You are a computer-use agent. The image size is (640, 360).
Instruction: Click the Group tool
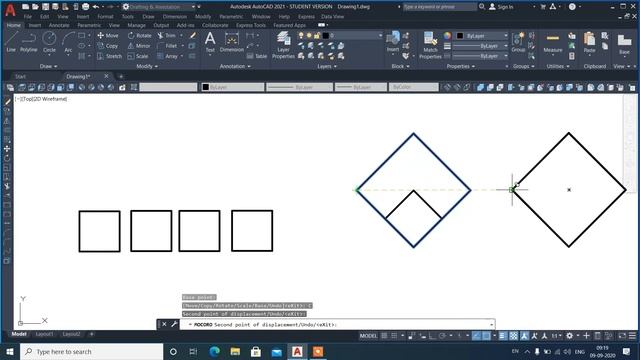point(518,42)
